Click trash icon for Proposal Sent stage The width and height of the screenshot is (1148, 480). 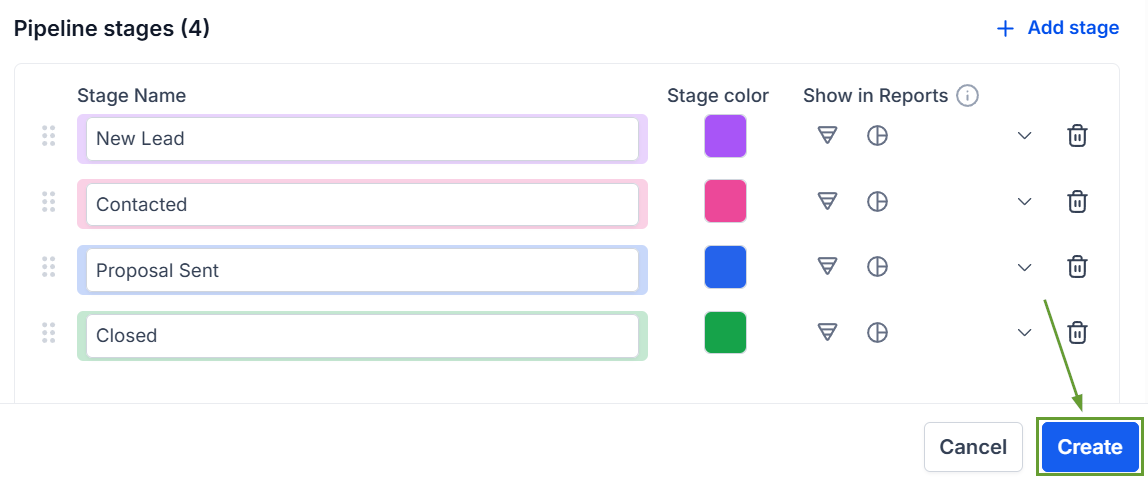coord(1077,267)
